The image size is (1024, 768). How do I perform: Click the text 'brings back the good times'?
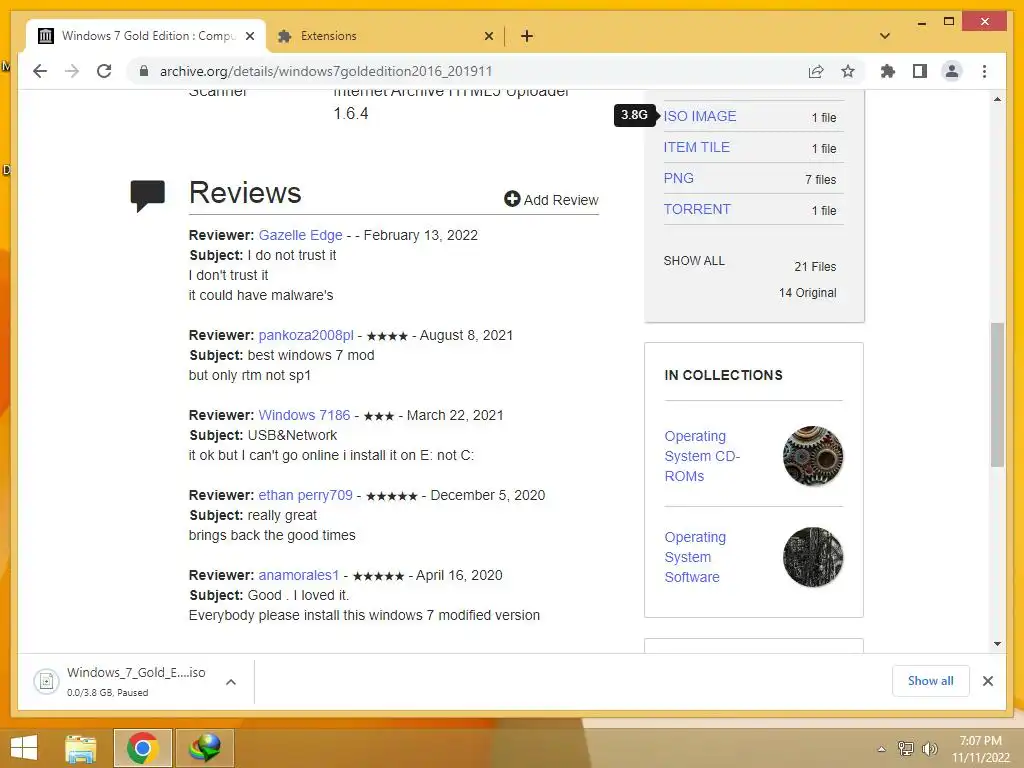272,535
